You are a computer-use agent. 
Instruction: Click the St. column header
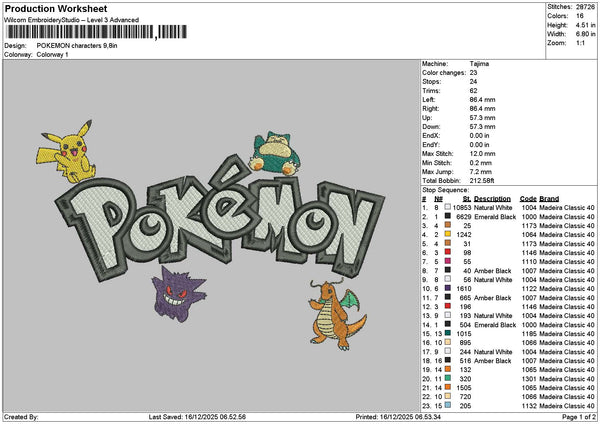click(x=466, y=199)
